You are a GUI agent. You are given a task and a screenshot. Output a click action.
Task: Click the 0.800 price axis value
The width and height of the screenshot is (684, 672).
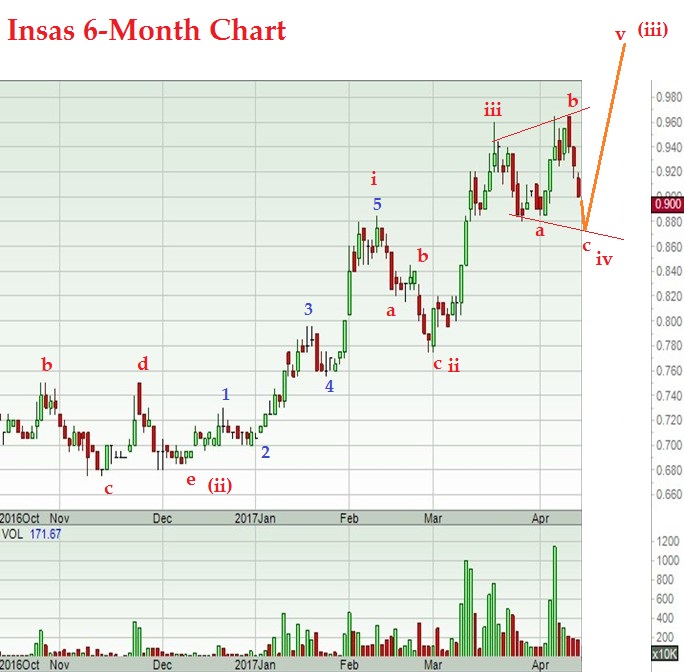click(x=669, y=322)
